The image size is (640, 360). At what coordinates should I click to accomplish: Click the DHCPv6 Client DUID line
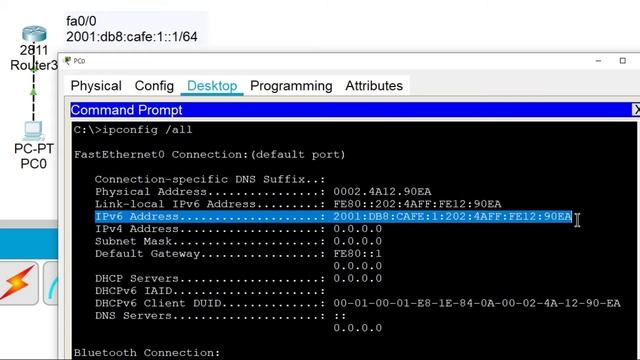pyautogui.click(x=358, y=303)
